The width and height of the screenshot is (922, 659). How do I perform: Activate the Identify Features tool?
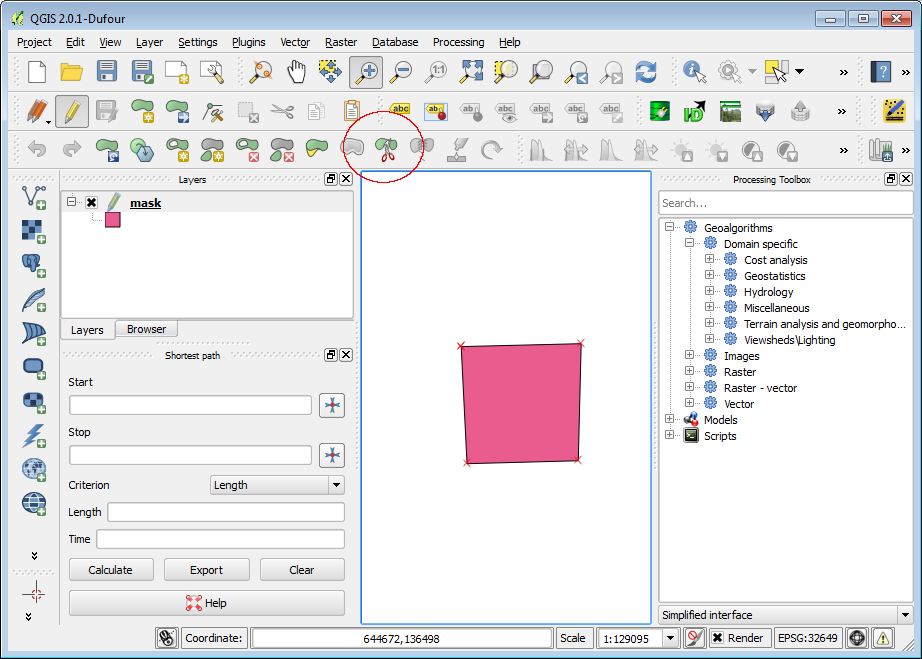tap(692, 71)
